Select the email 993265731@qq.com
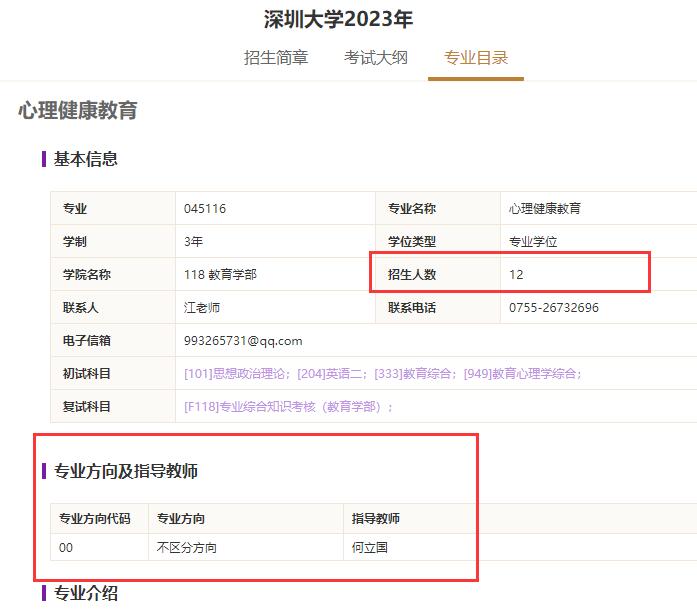Image resolution: width=697 pixels, height=610 pixels. click(243, 341)
